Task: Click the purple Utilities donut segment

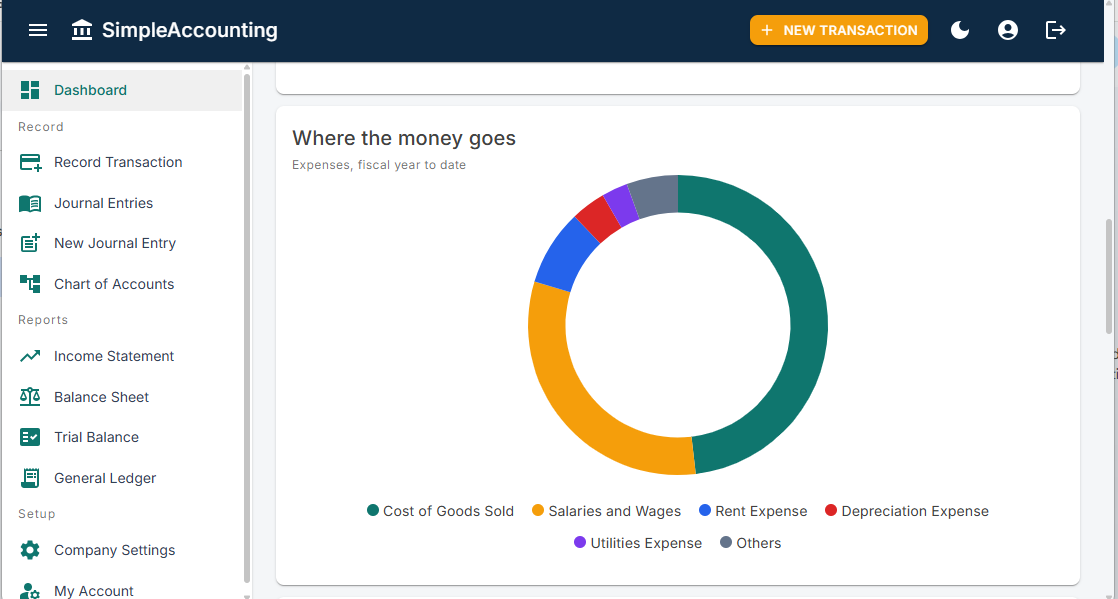Action: click(621, 206)
